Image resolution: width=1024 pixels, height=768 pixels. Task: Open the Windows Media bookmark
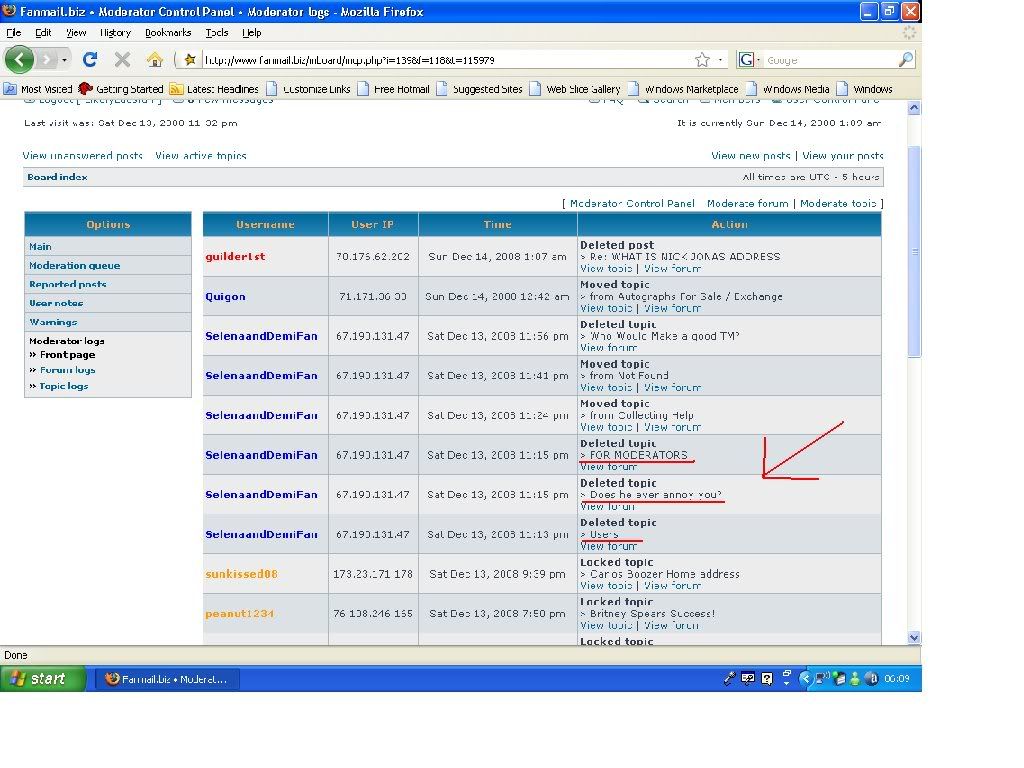tap(788, 89)
